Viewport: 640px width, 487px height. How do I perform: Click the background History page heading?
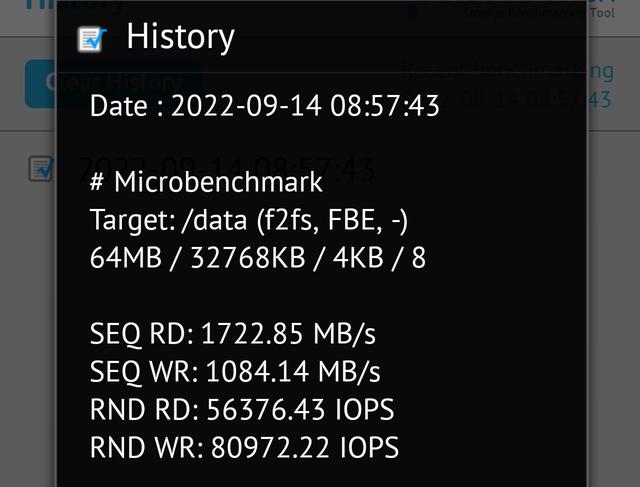pos(30,6)
